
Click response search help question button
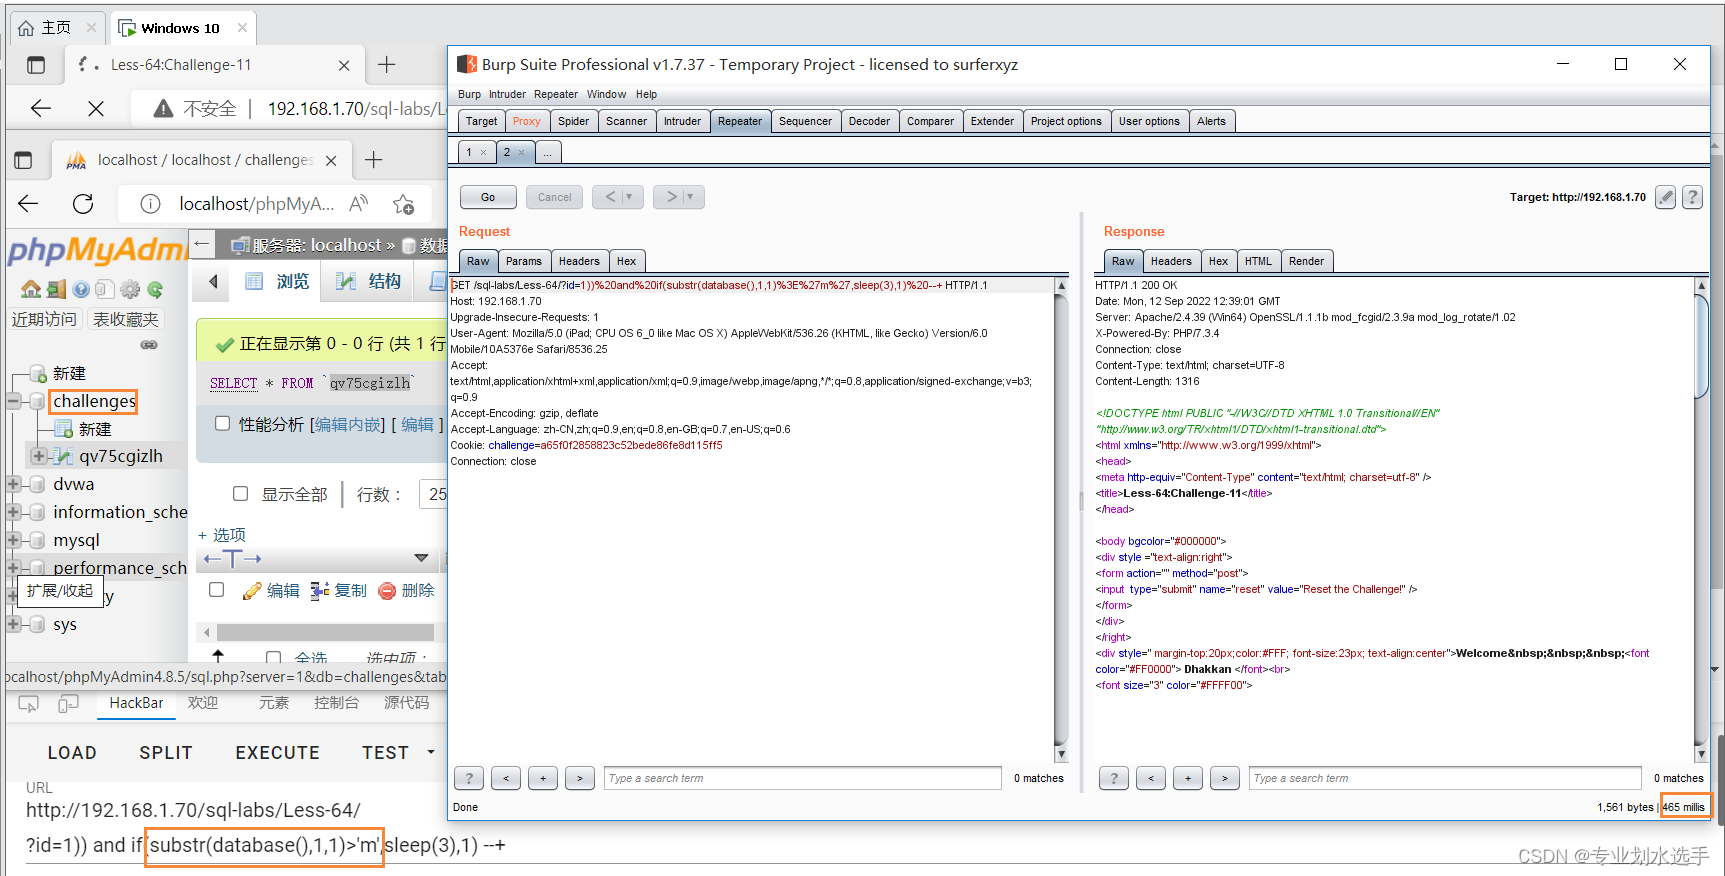click(1114, 778)
